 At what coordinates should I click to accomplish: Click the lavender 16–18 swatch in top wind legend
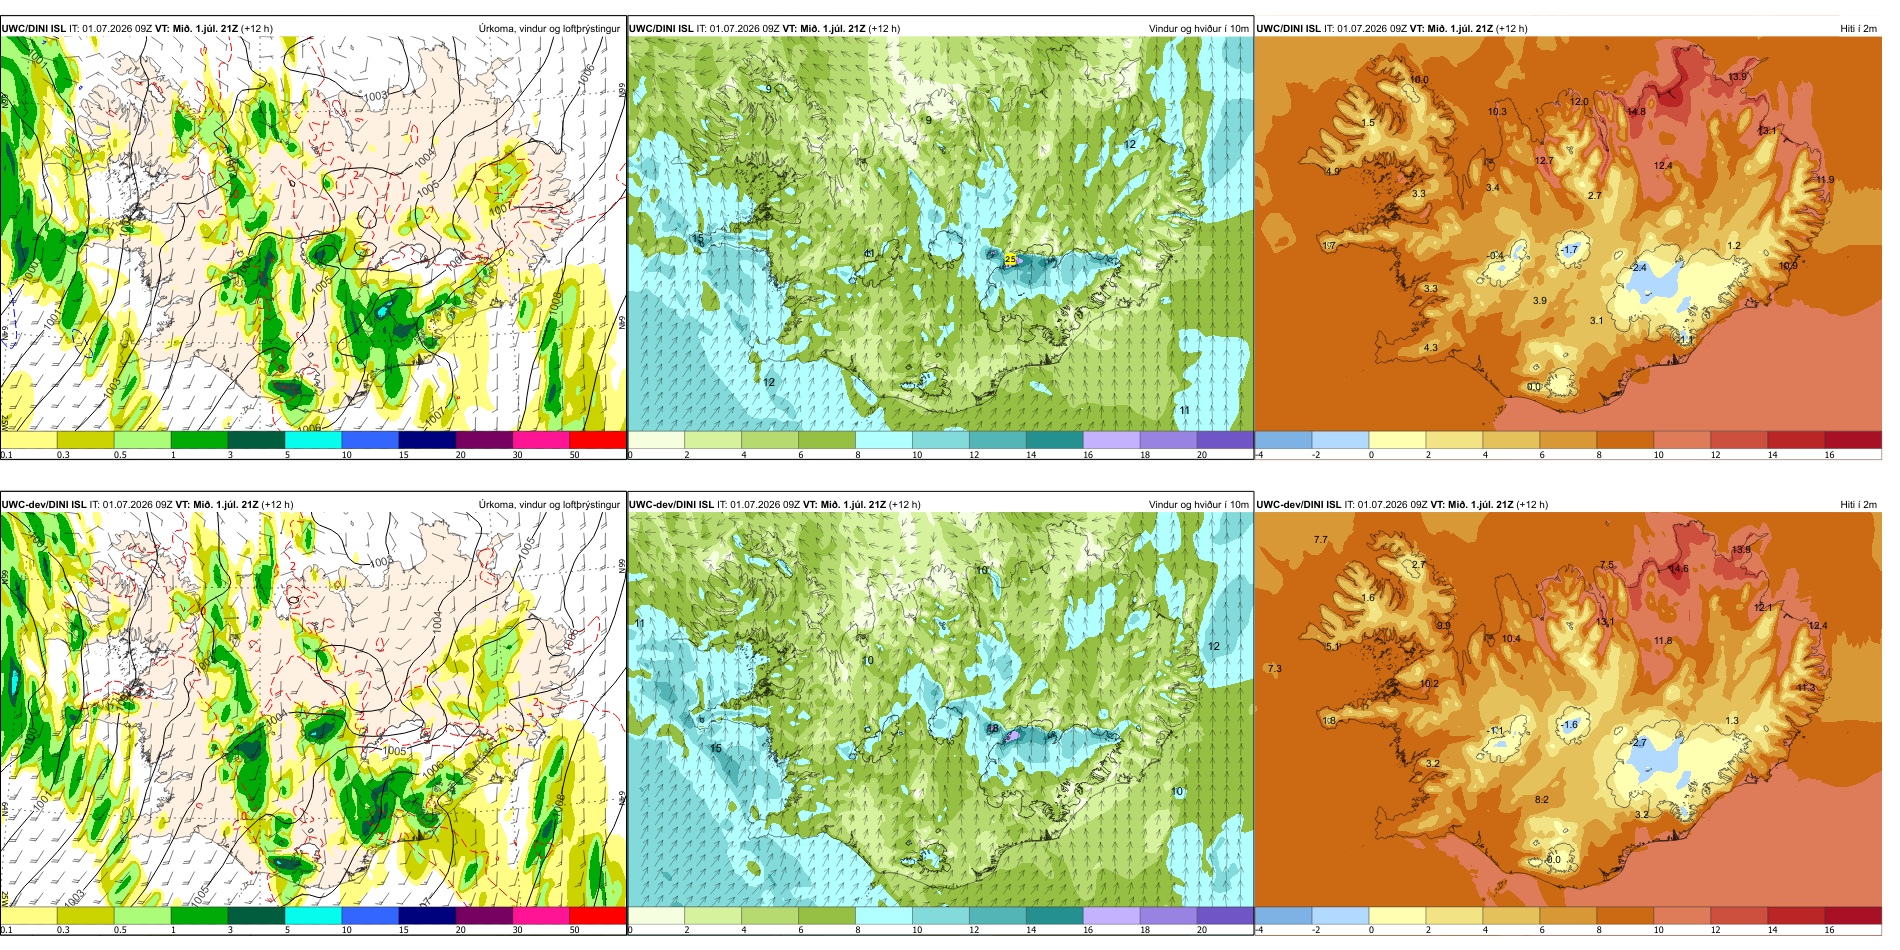click(x=1111, y=440)
